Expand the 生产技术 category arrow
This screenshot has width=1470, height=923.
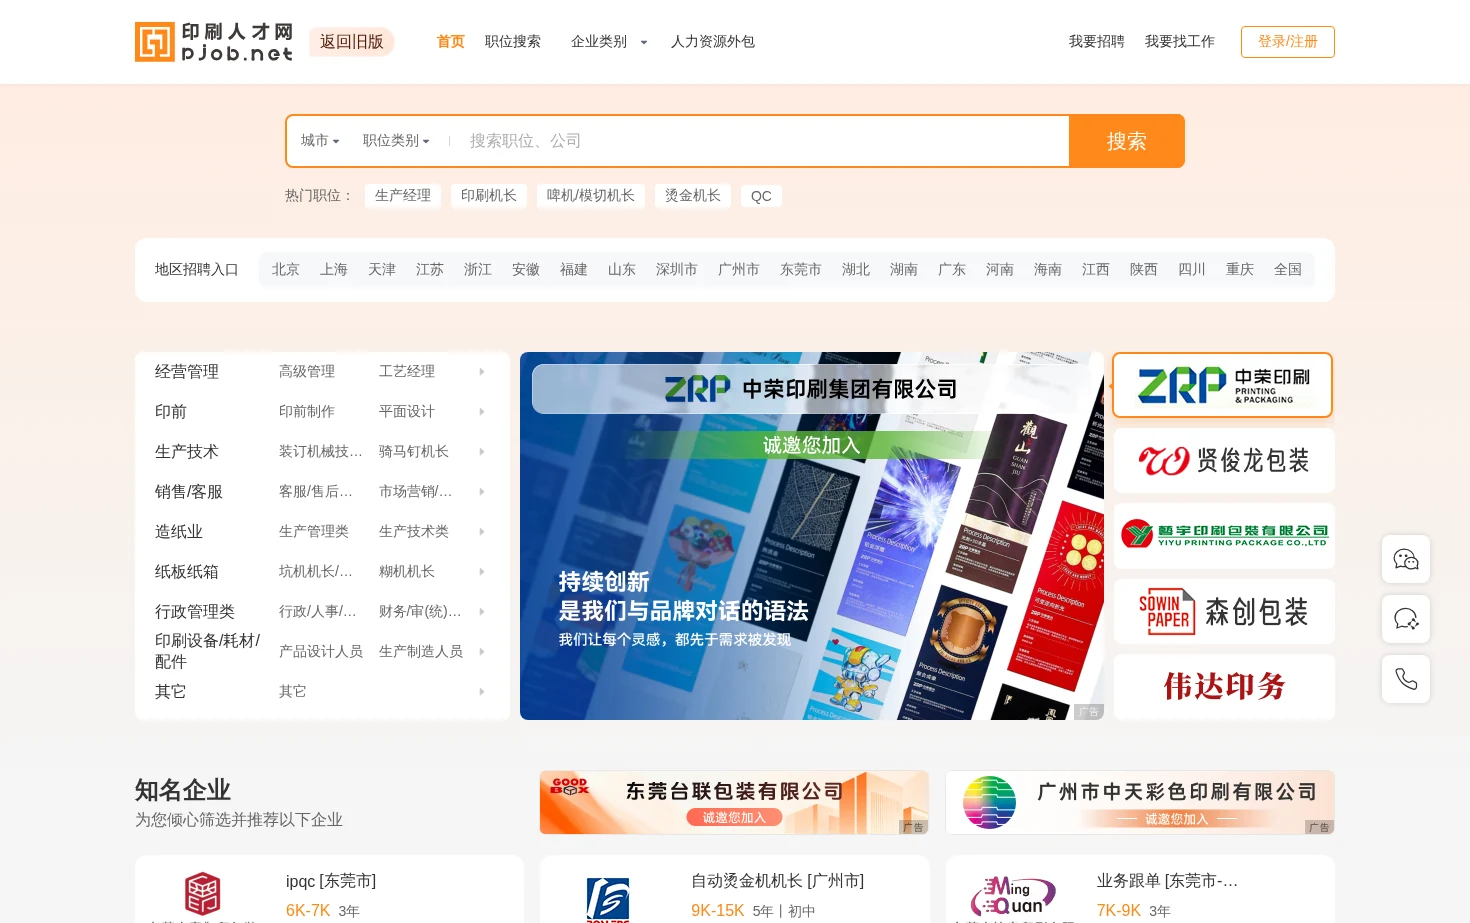(482, 452)
